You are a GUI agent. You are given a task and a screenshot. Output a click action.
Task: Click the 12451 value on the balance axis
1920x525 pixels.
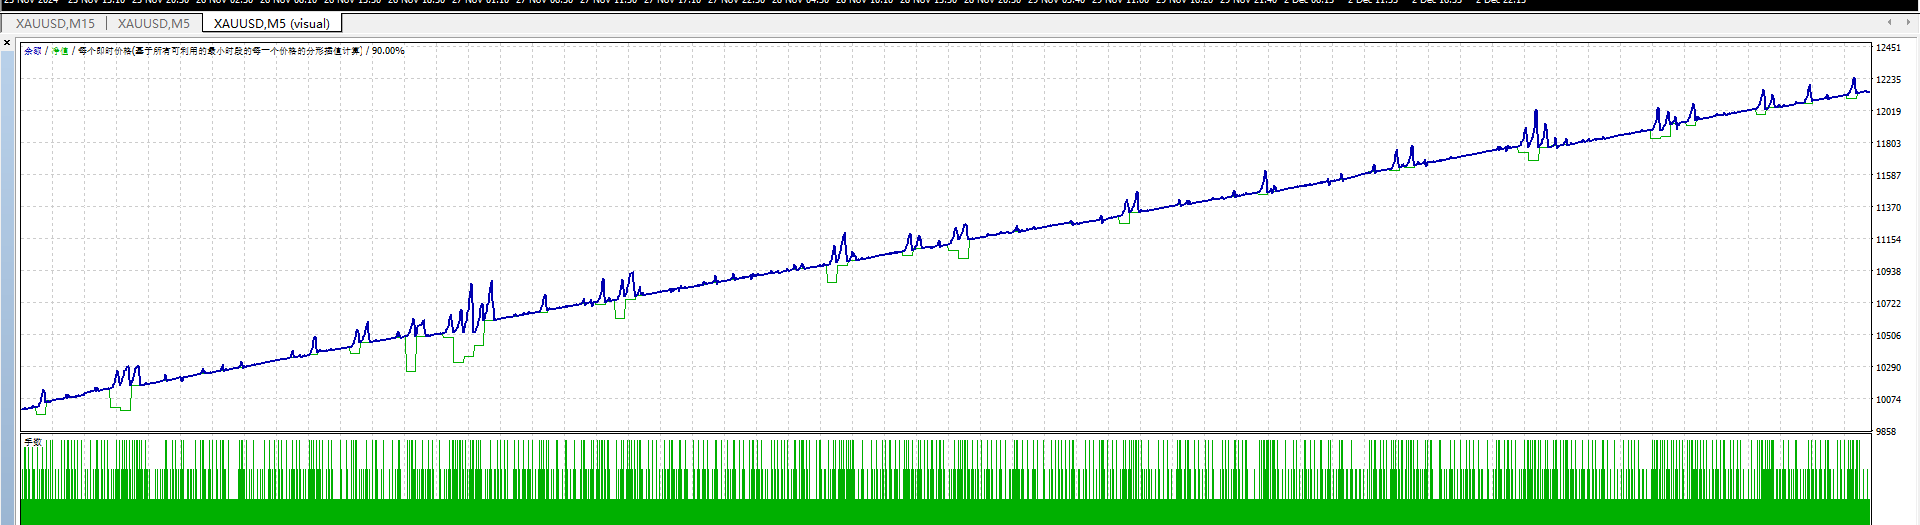[x=1888, y=48]
